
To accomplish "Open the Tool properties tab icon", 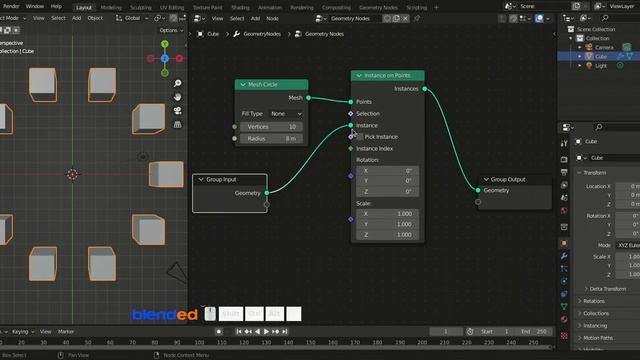I will (x=564, y=143).
